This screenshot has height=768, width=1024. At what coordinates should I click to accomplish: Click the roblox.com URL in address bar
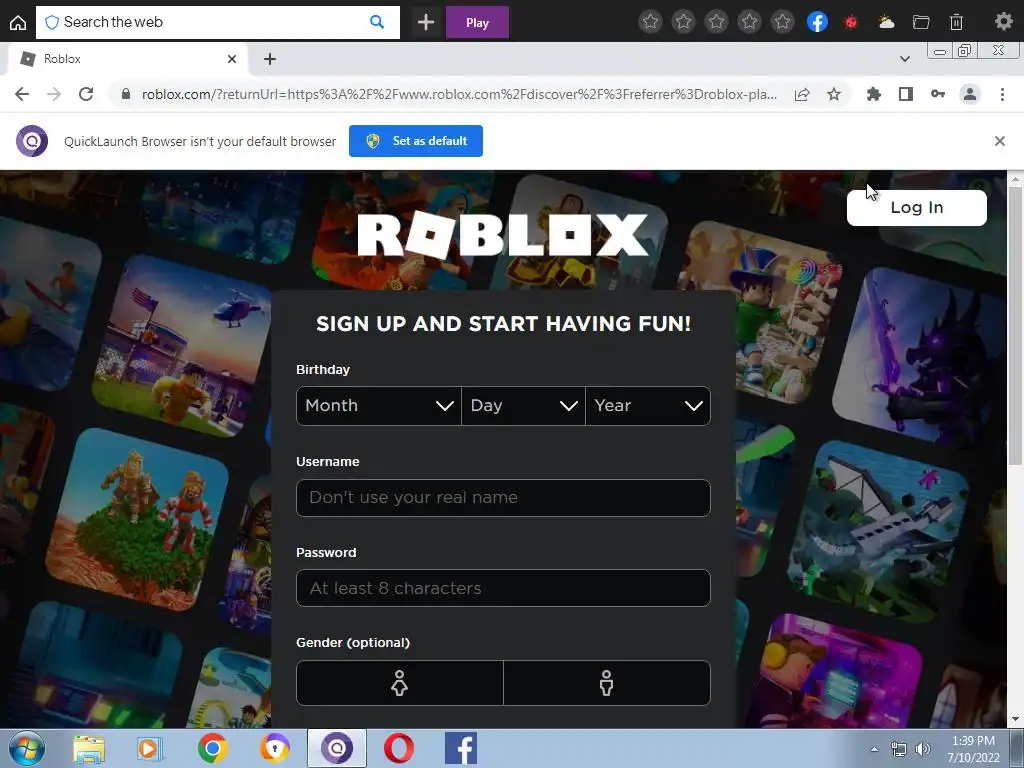tap(459, 94)
